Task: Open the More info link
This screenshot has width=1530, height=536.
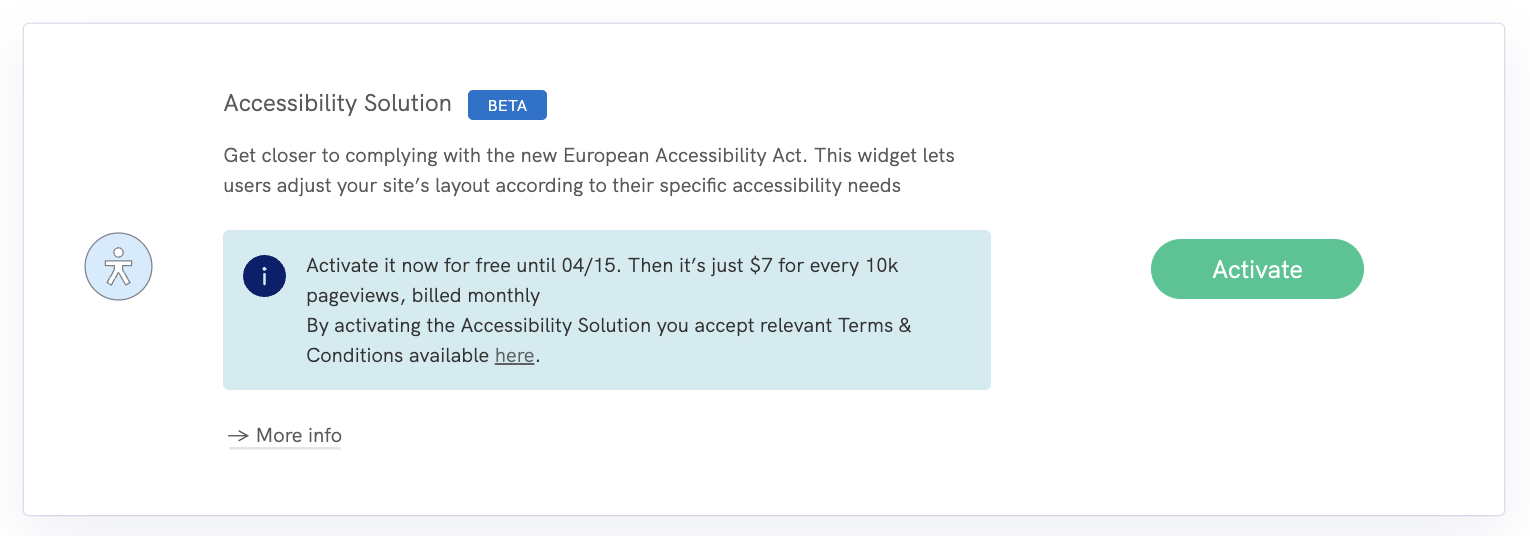Action: point(298,436)
